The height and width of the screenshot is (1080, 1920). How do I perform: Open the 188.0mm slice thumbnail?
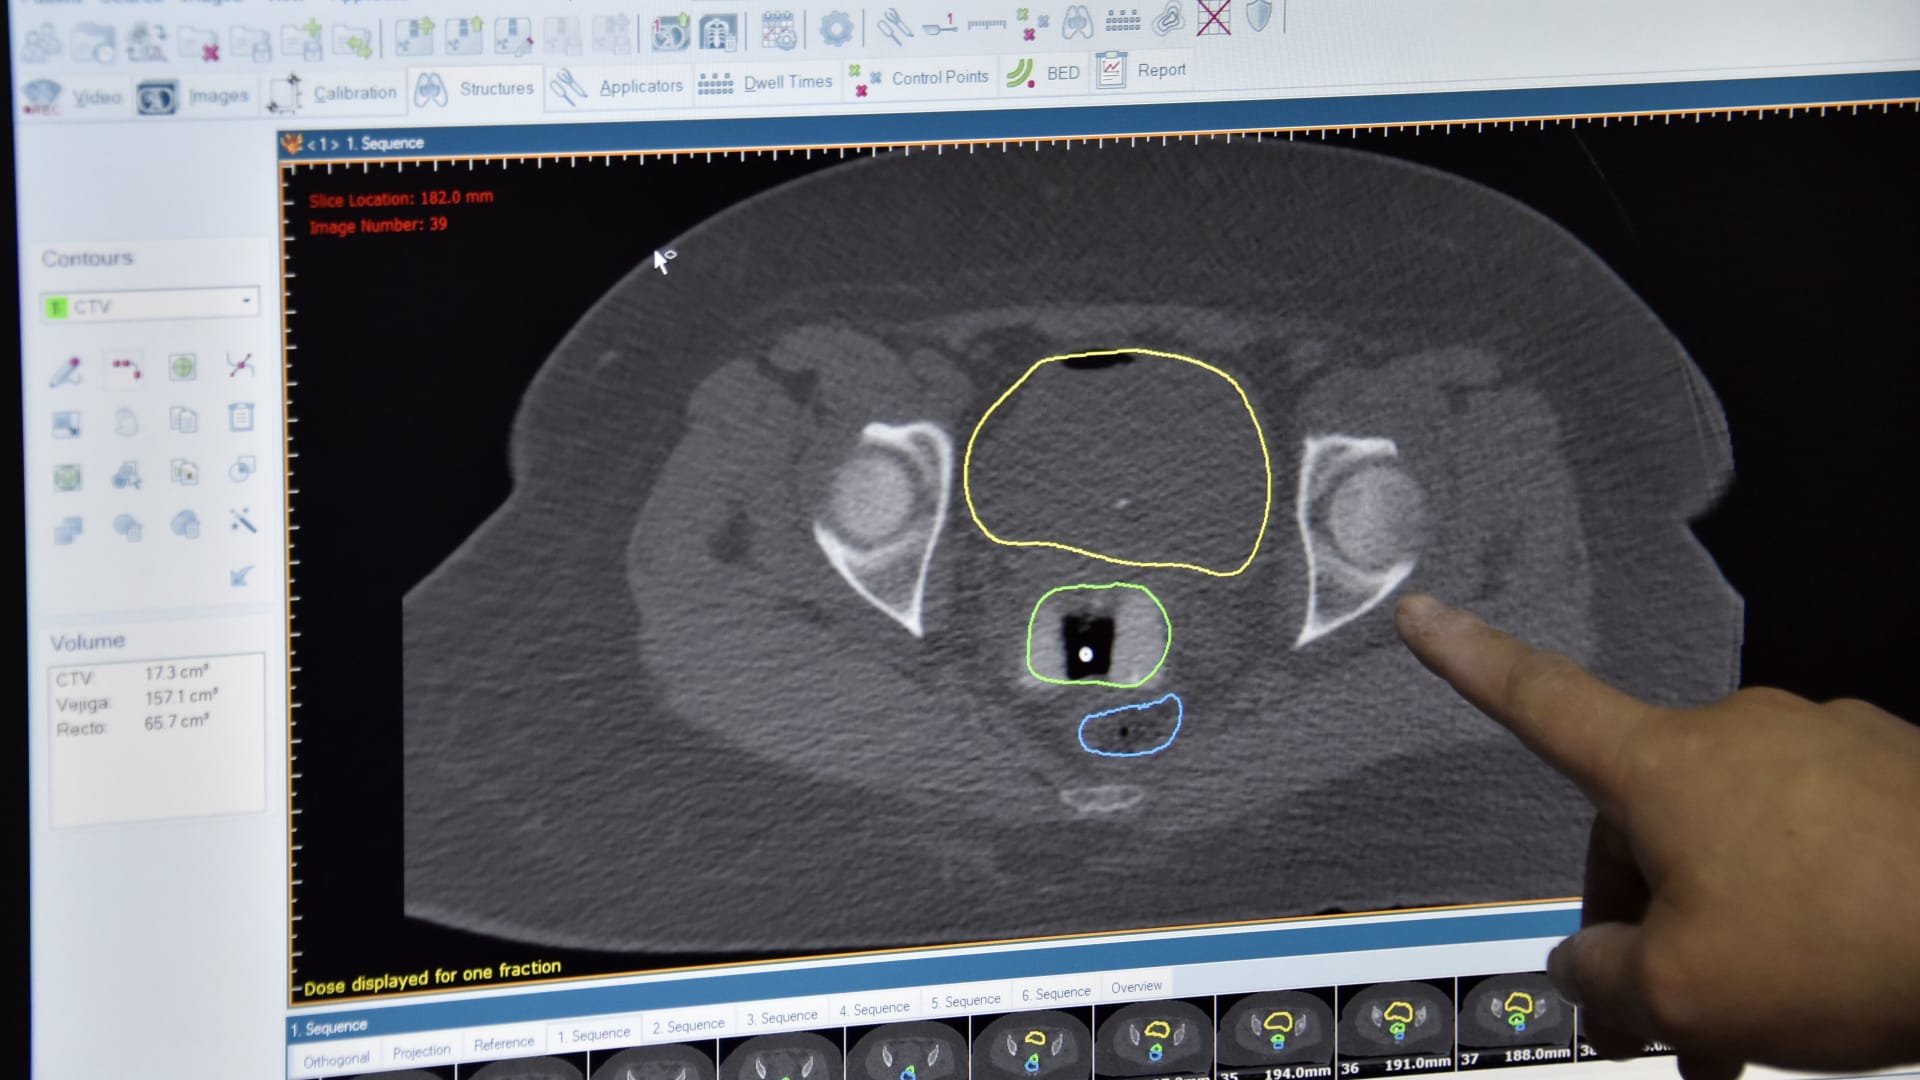point(1515,1020)
